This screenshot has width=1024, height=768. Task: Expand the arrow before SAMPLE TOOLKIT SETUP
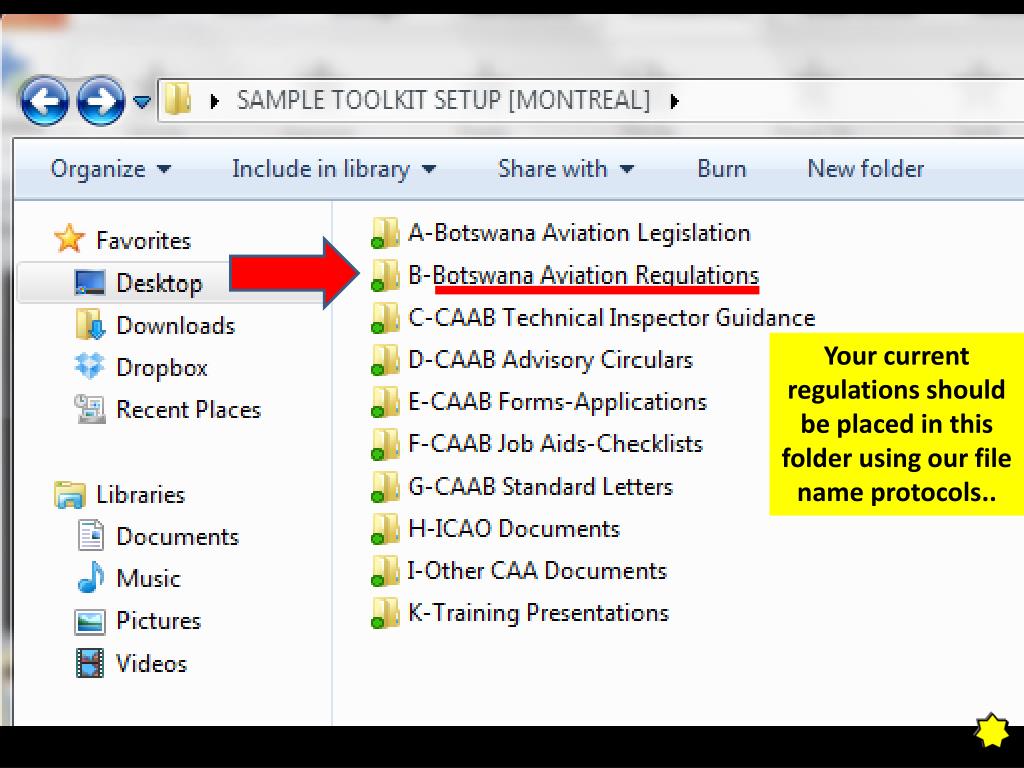[x=214, y=101]
